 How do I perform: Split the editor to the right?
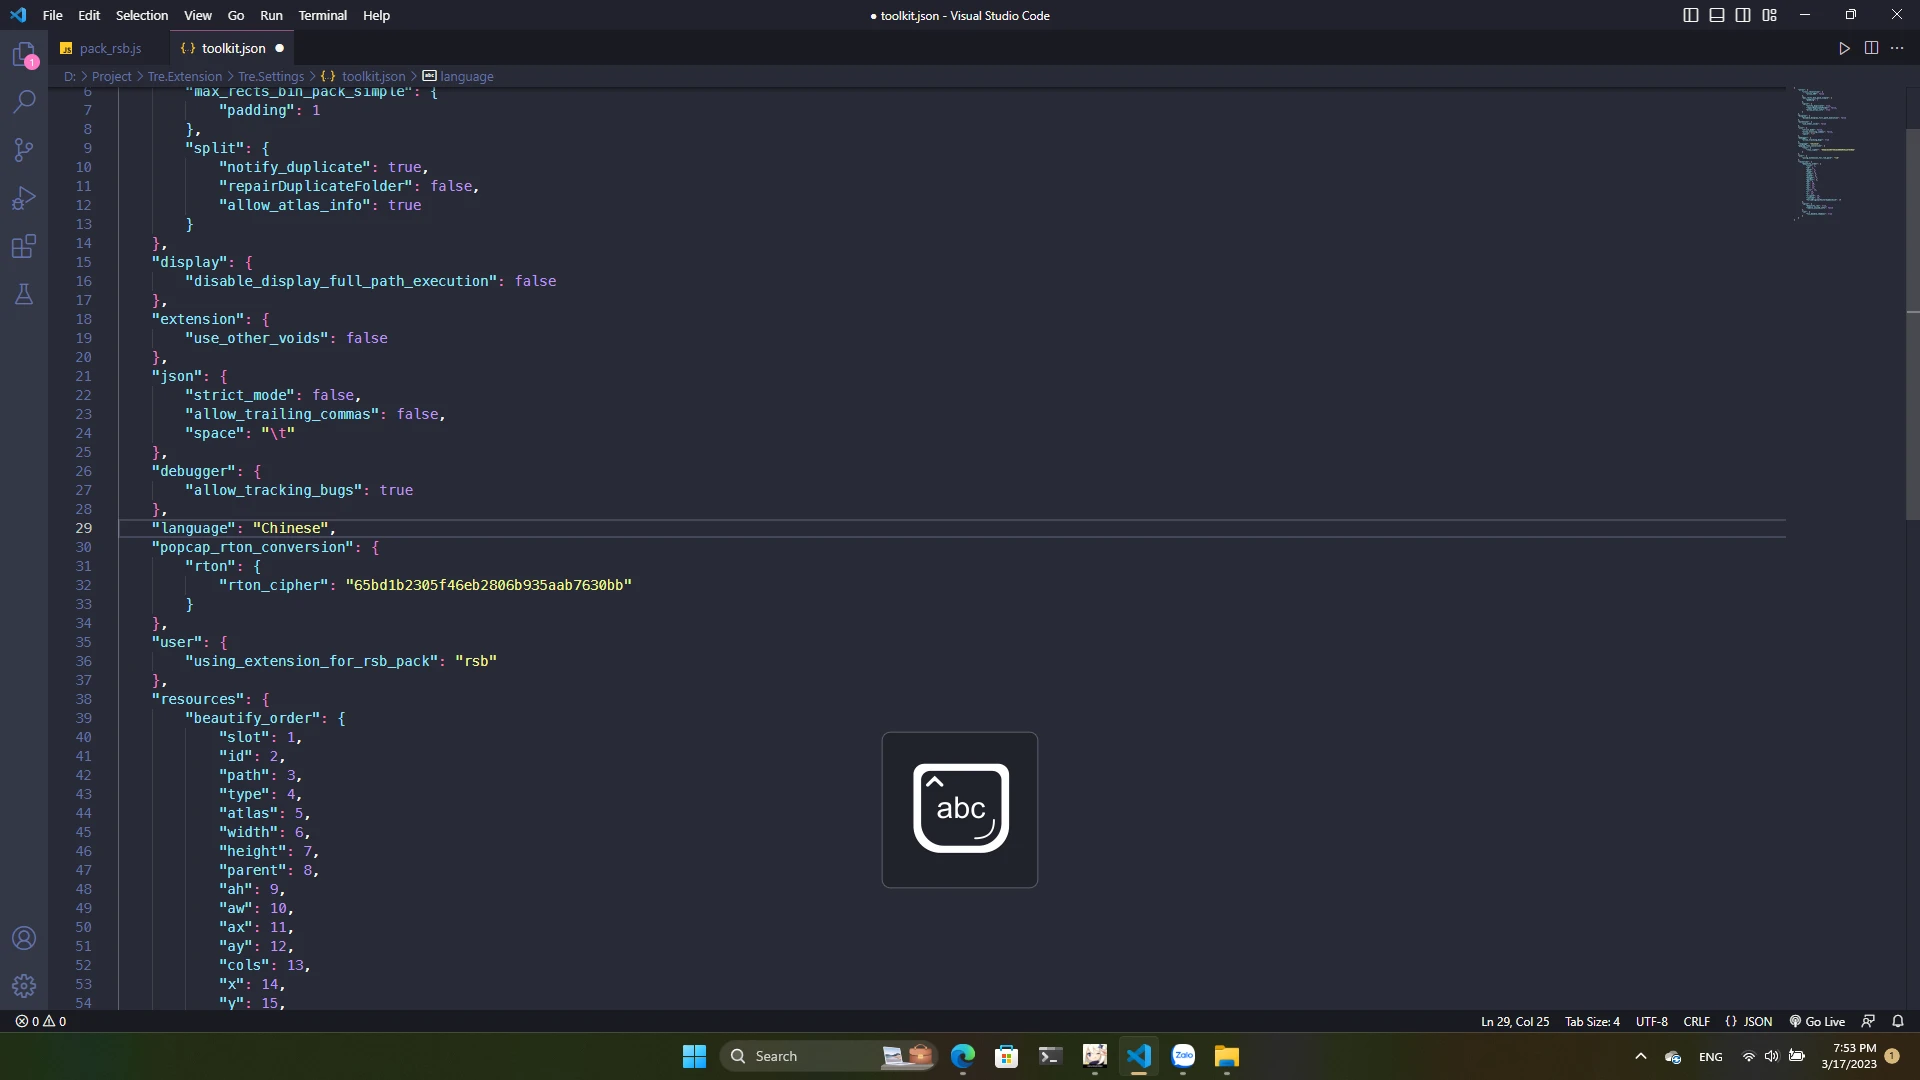click(1871, 48)
